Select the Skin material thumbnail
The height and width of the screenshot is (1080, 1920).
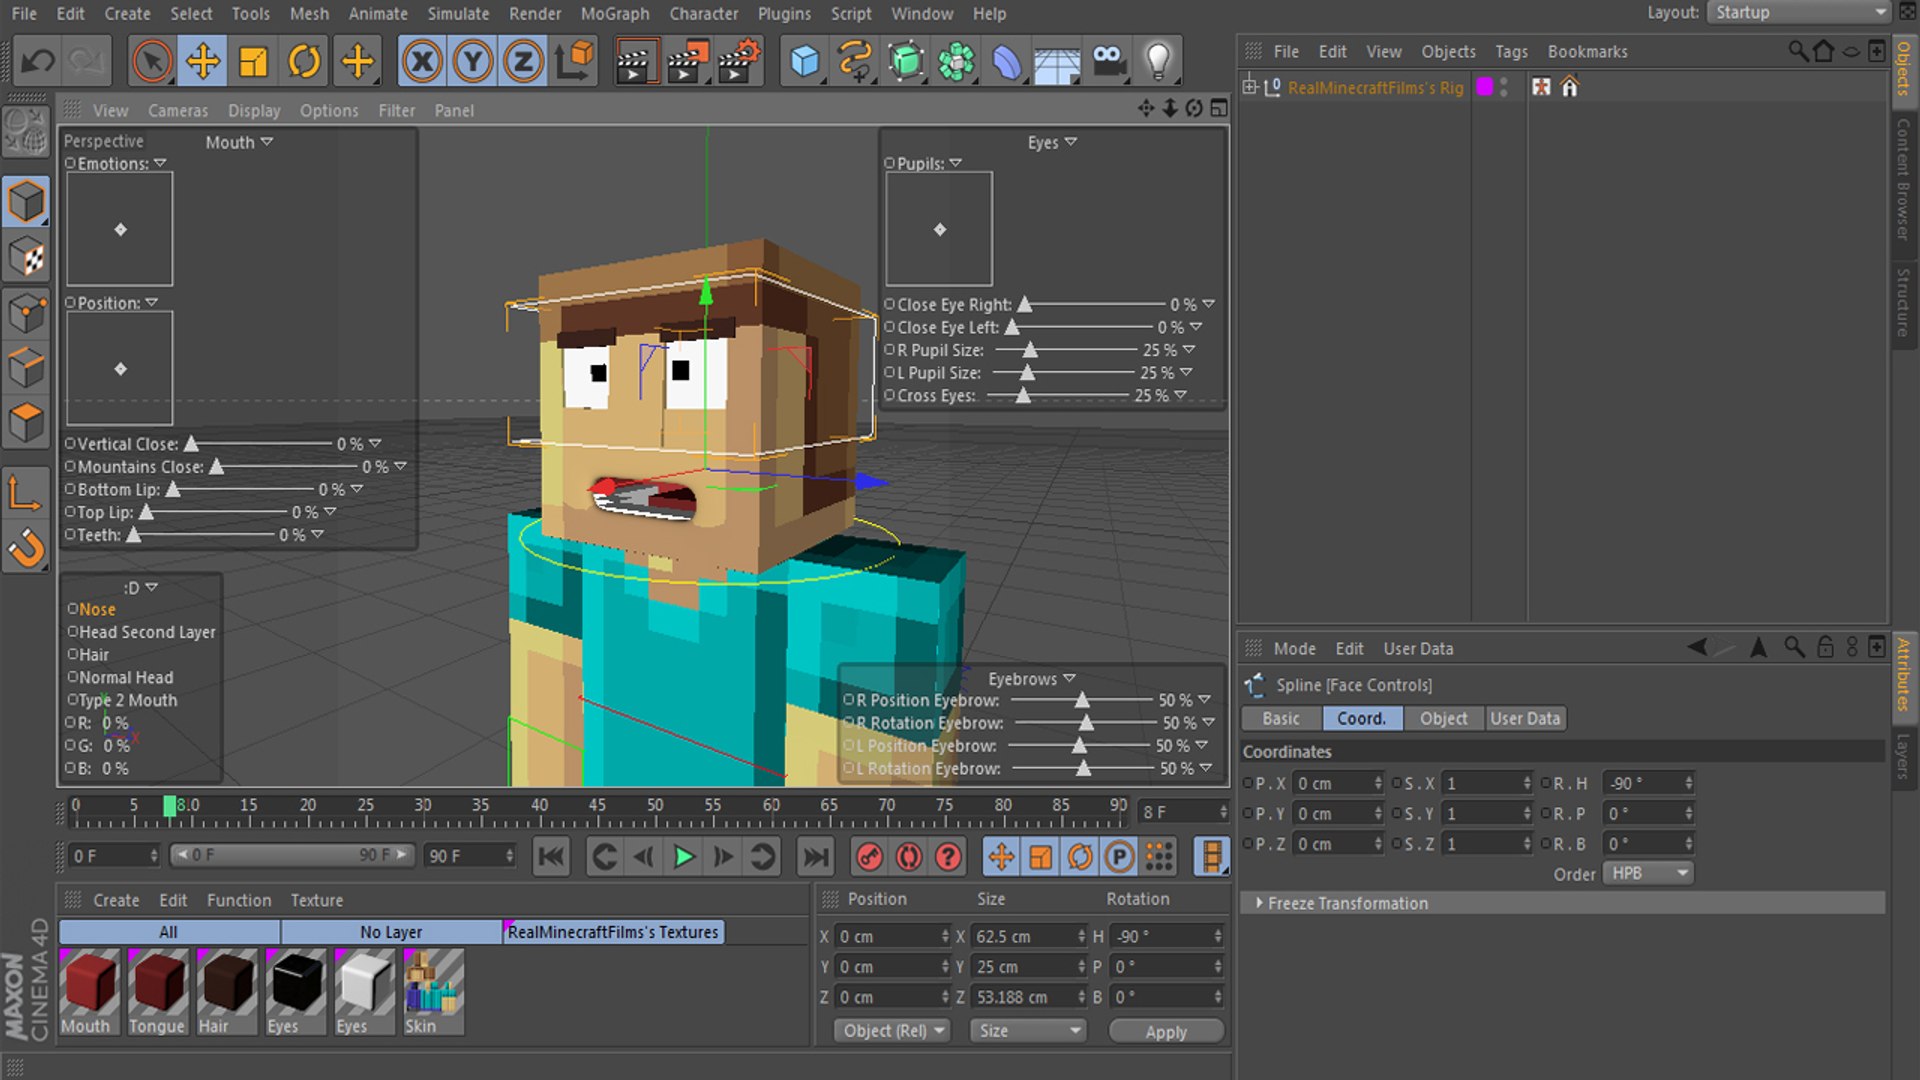tap(433, 992)
